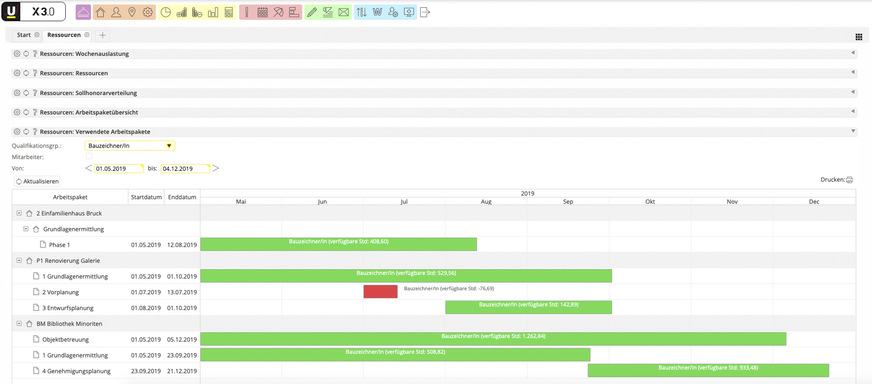Viewport: 872px width, 384px height.
Task: Select the Phase 1 work package row
Action: (x=106, y=244)
